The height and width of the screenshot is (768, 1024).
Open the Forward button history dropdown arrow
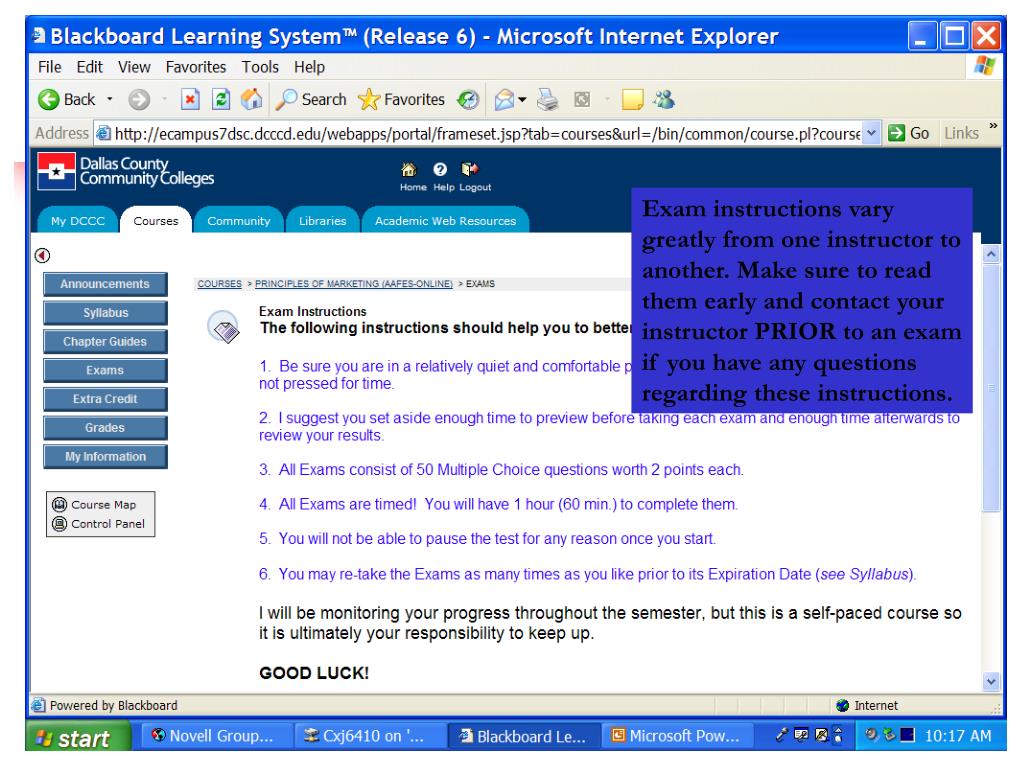click(164, 99)
